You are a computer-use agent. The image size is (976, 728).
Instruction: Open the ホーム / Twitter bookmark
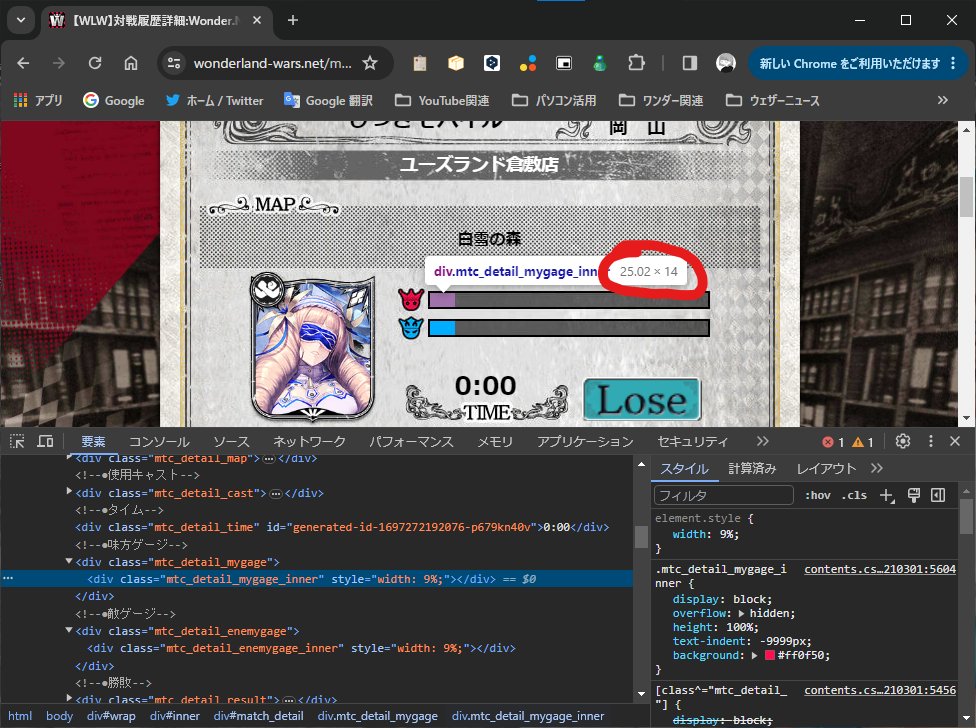(215, 100)
